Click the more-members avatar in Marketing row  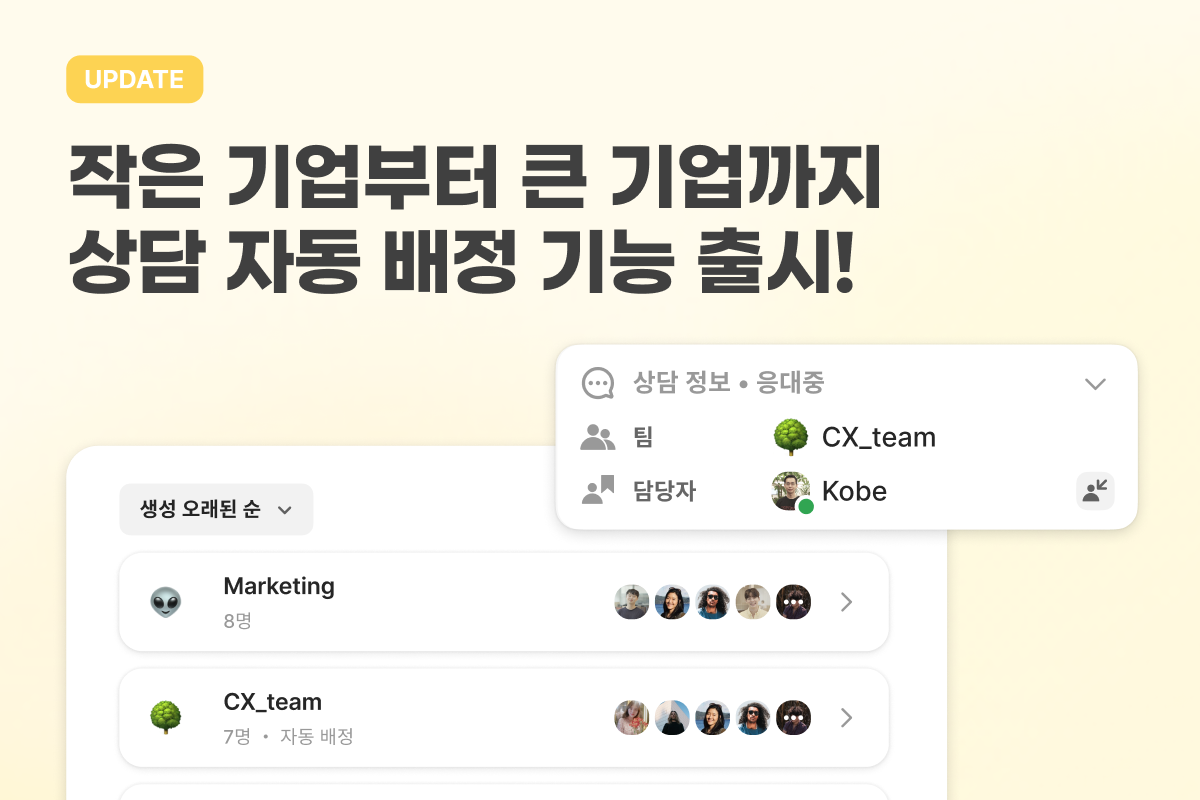794,602
